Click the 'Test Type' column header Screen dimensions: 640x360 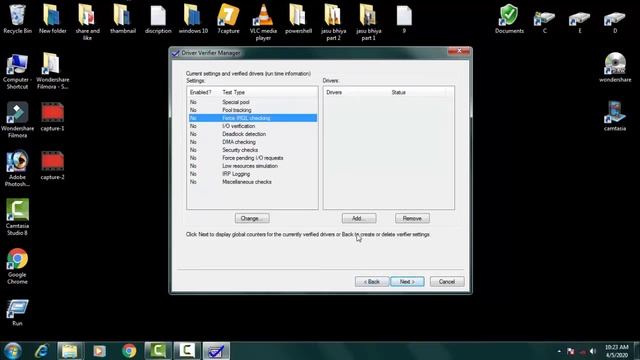pyautogui.click(x=269, y=93)
